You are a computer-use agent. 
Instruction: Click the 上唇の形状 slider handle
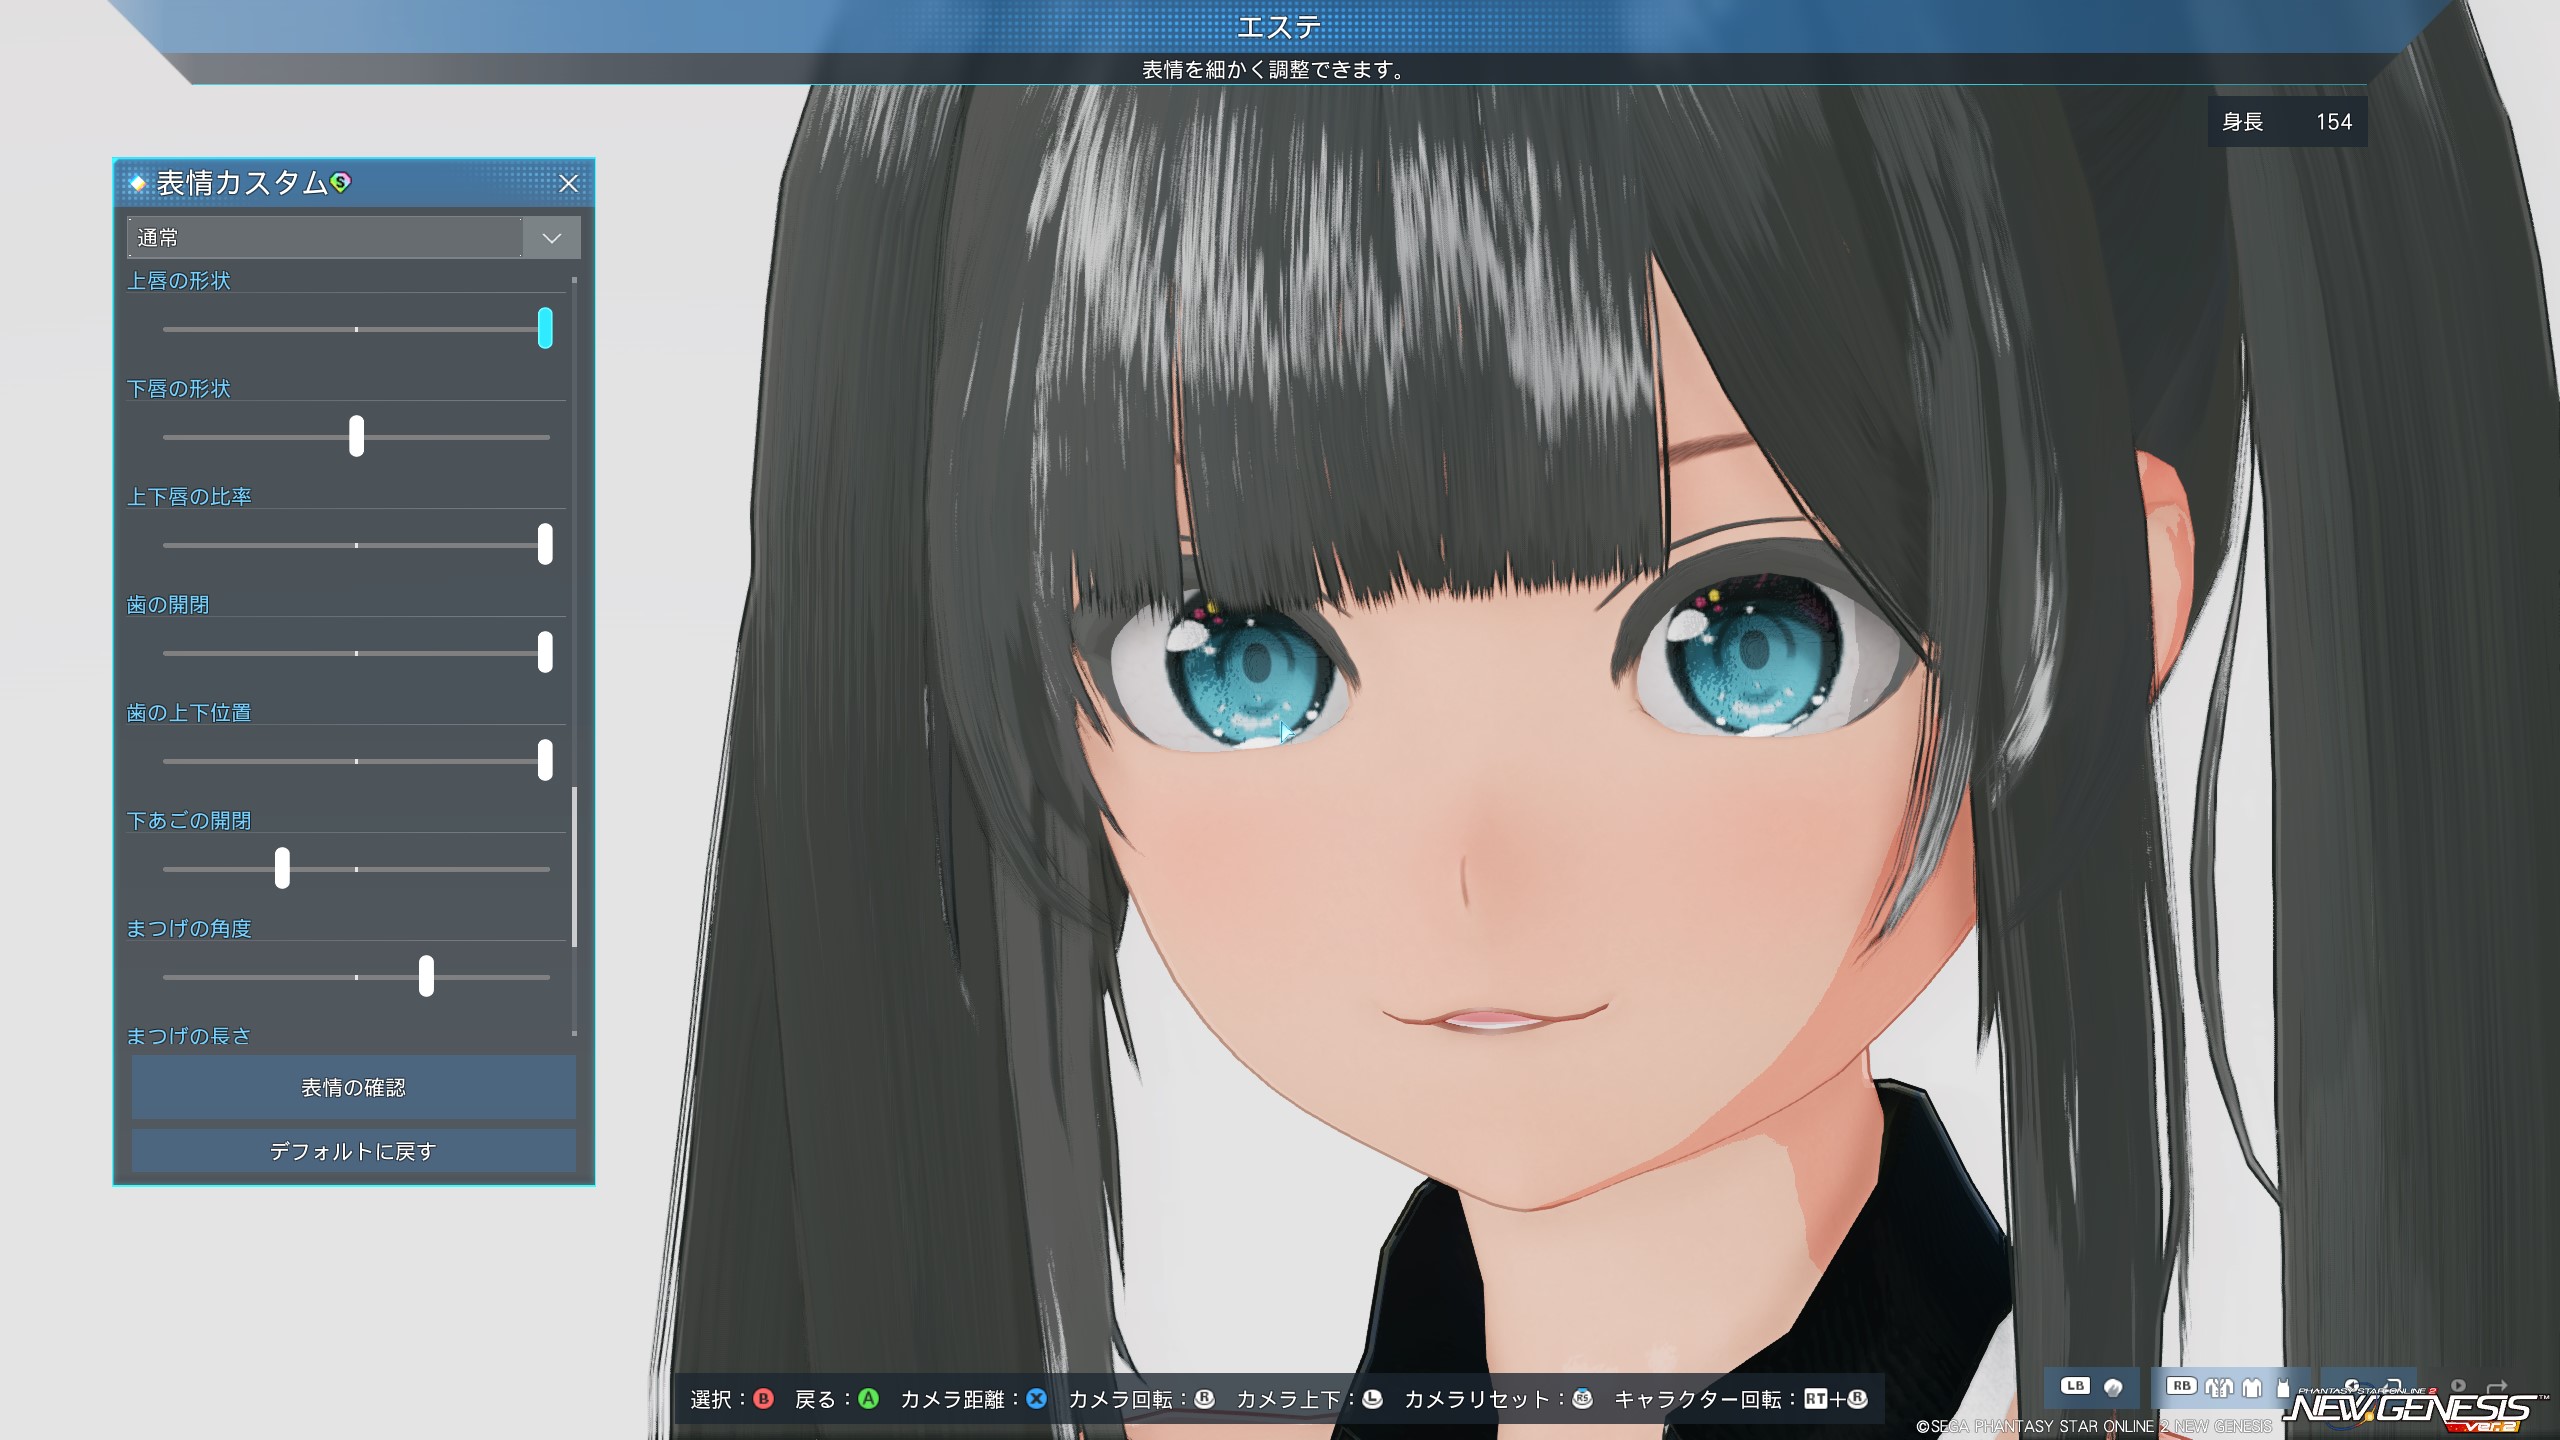[545, 328]
